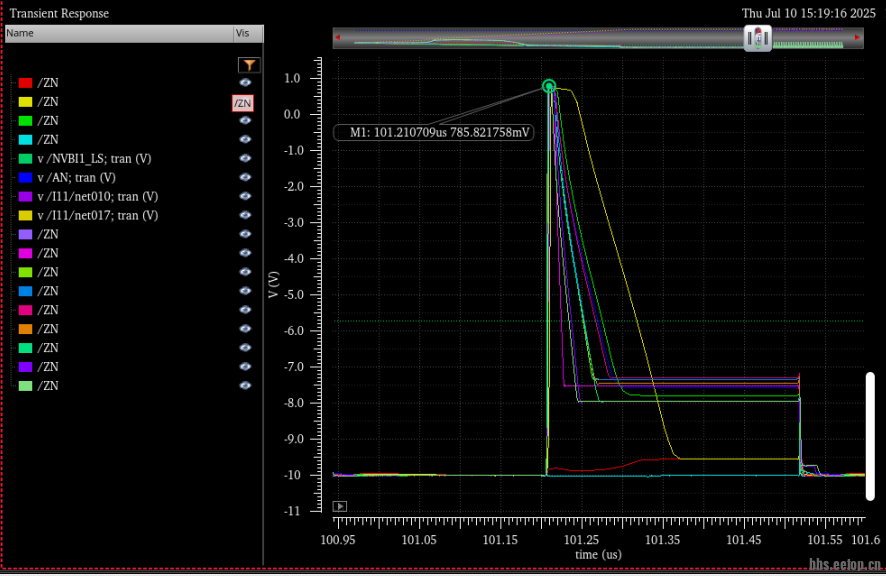Click the Transient Response title
Viewport: 886px width, 576px height.
tap(59, 14)
